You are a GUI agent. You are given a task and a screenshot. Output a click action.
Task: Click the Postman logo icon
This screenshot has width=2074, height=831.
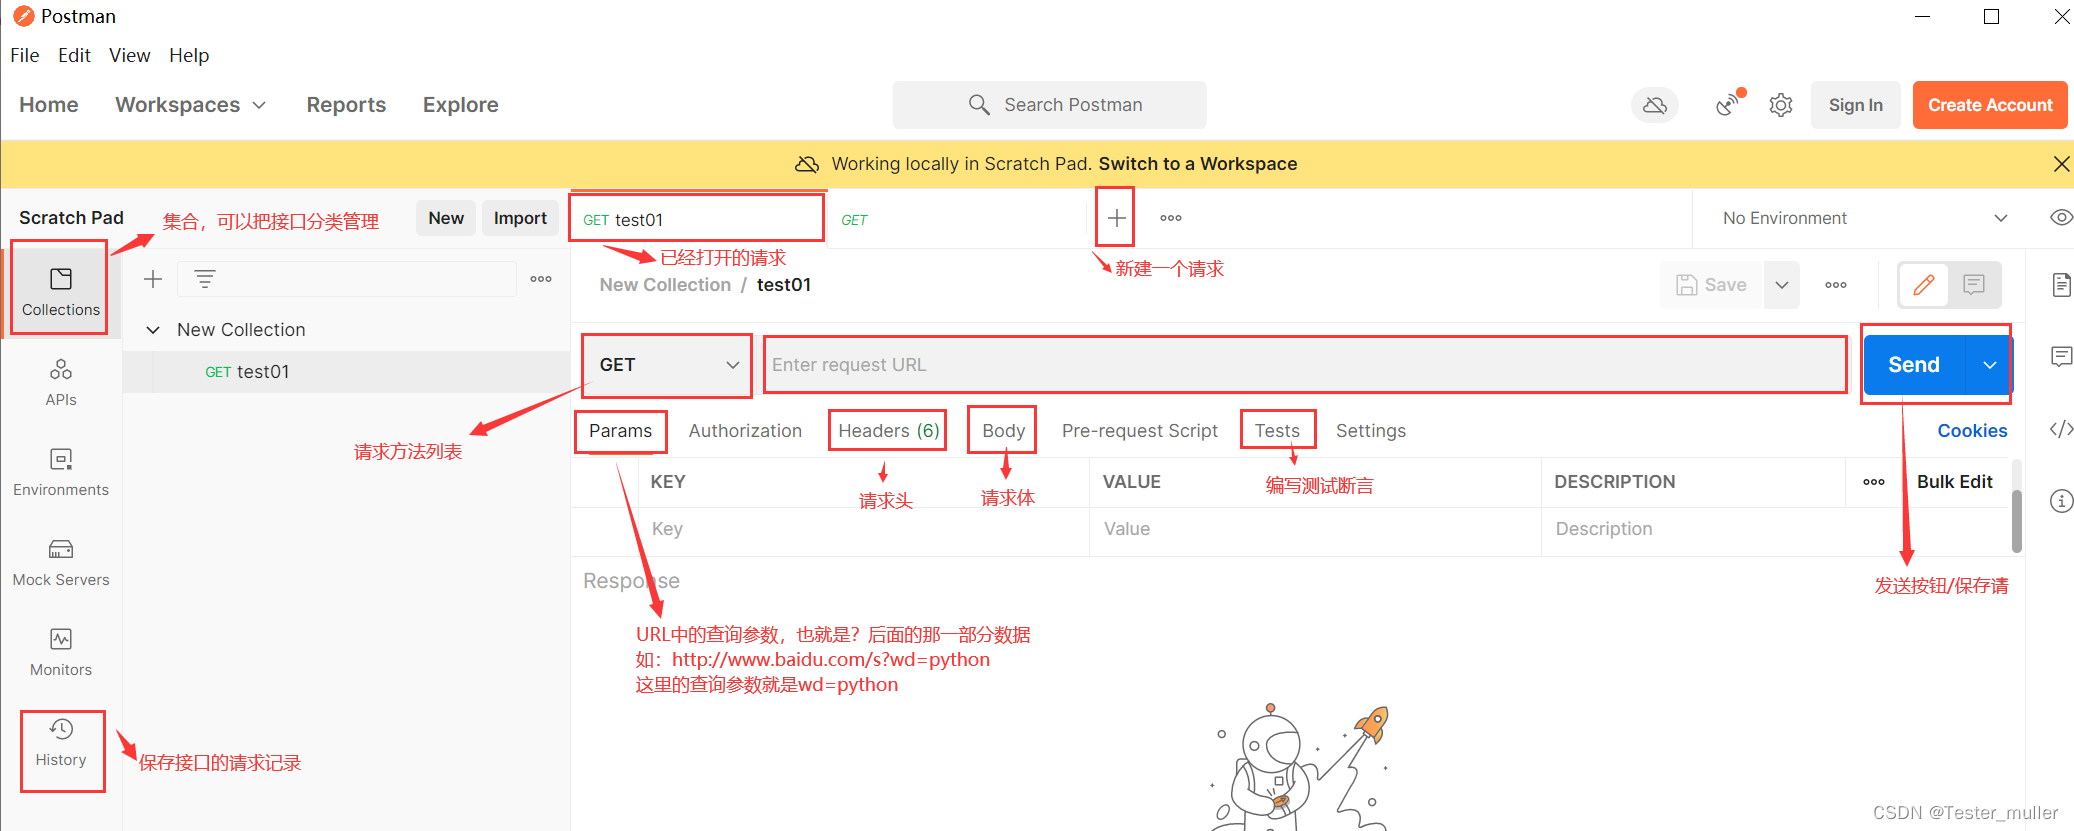click(23, 16)
